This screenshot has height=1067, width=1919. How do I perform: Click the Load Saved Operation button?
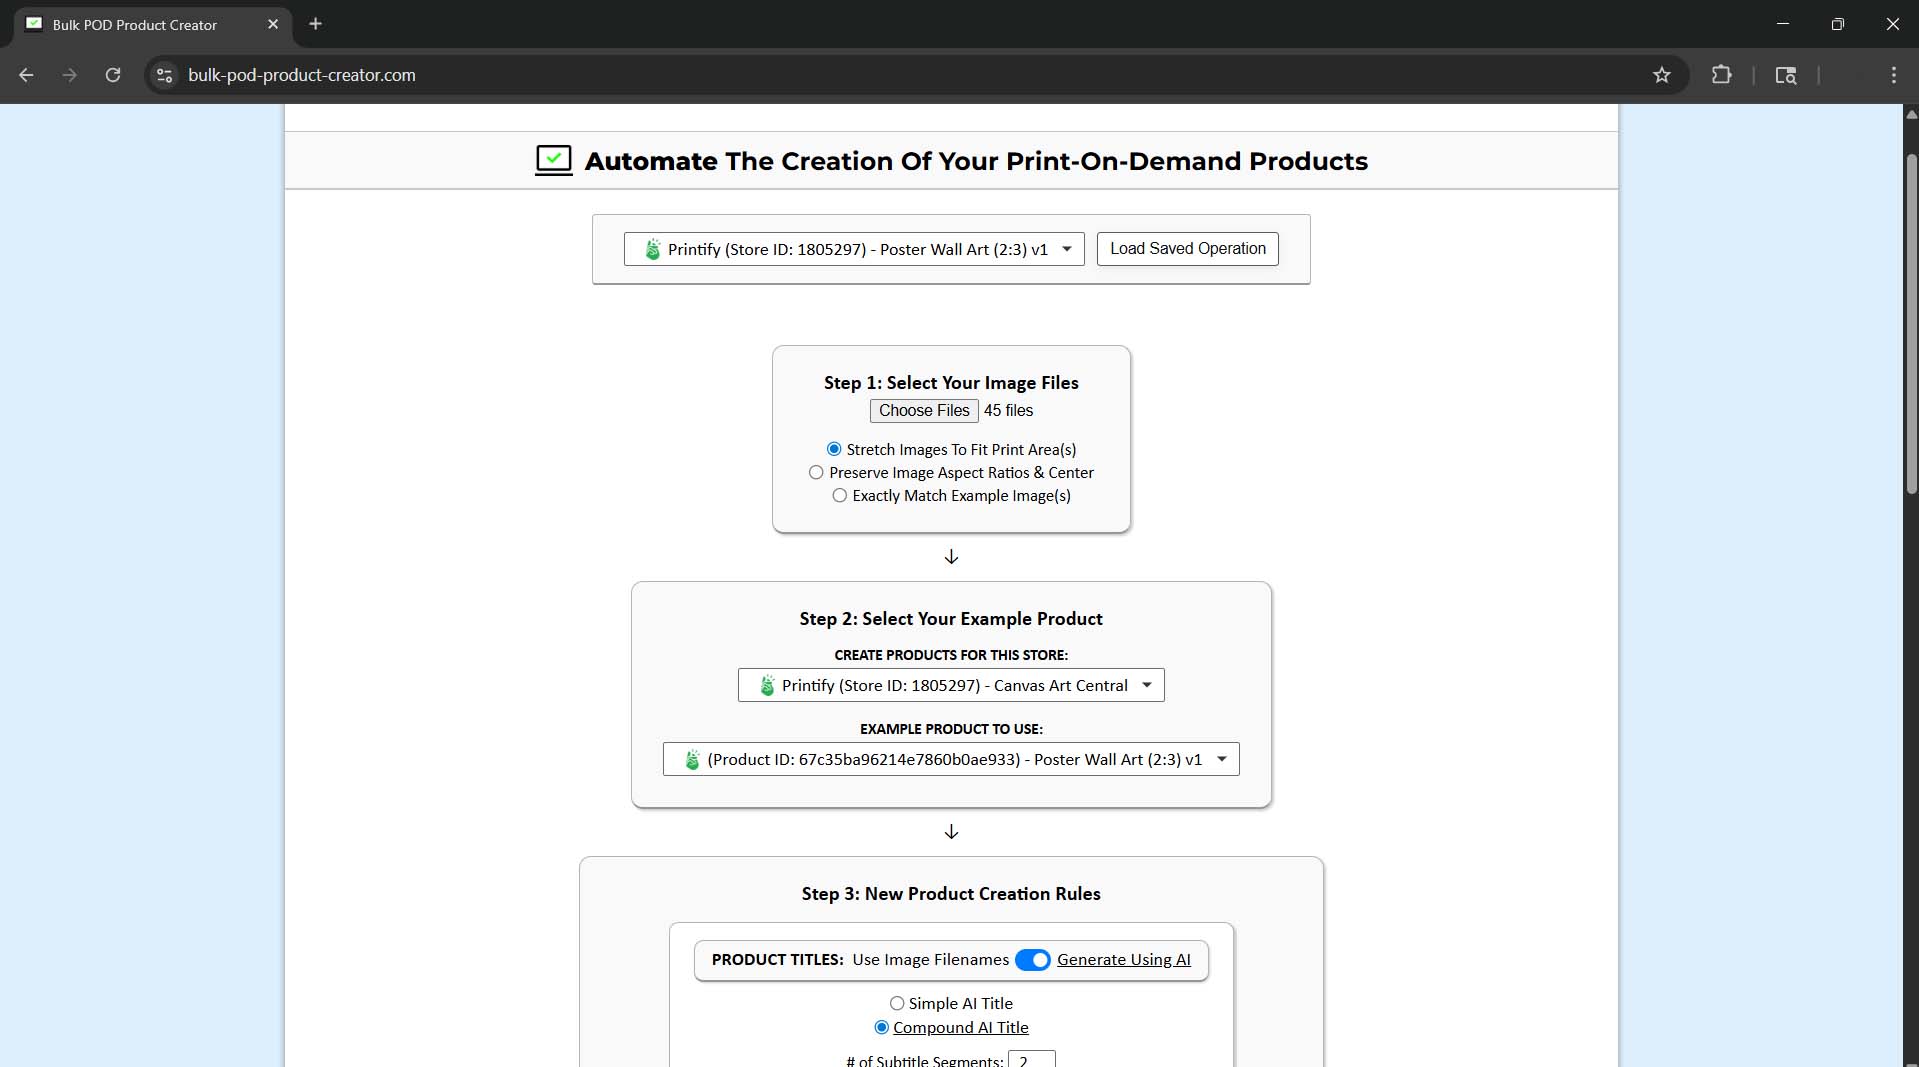1186,249
